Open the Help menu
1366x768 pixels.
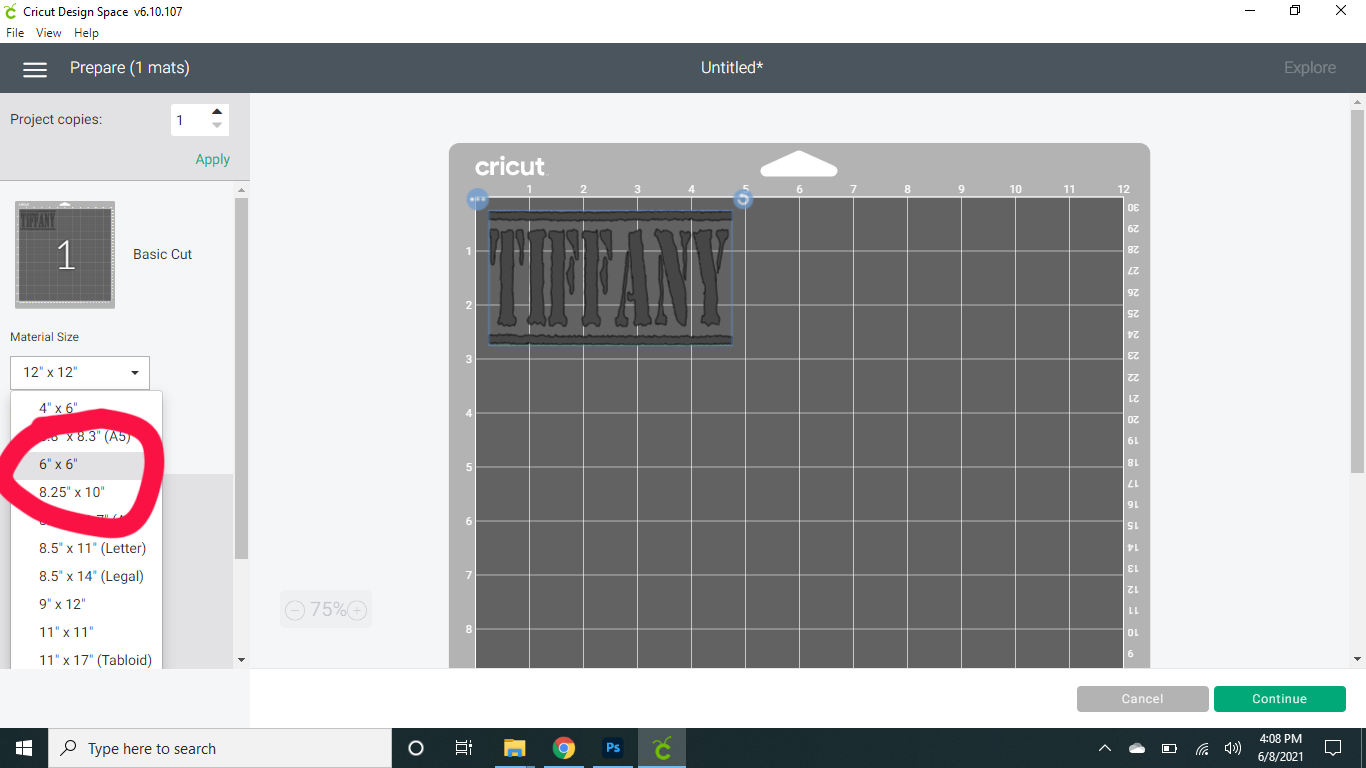coord(87,33)
